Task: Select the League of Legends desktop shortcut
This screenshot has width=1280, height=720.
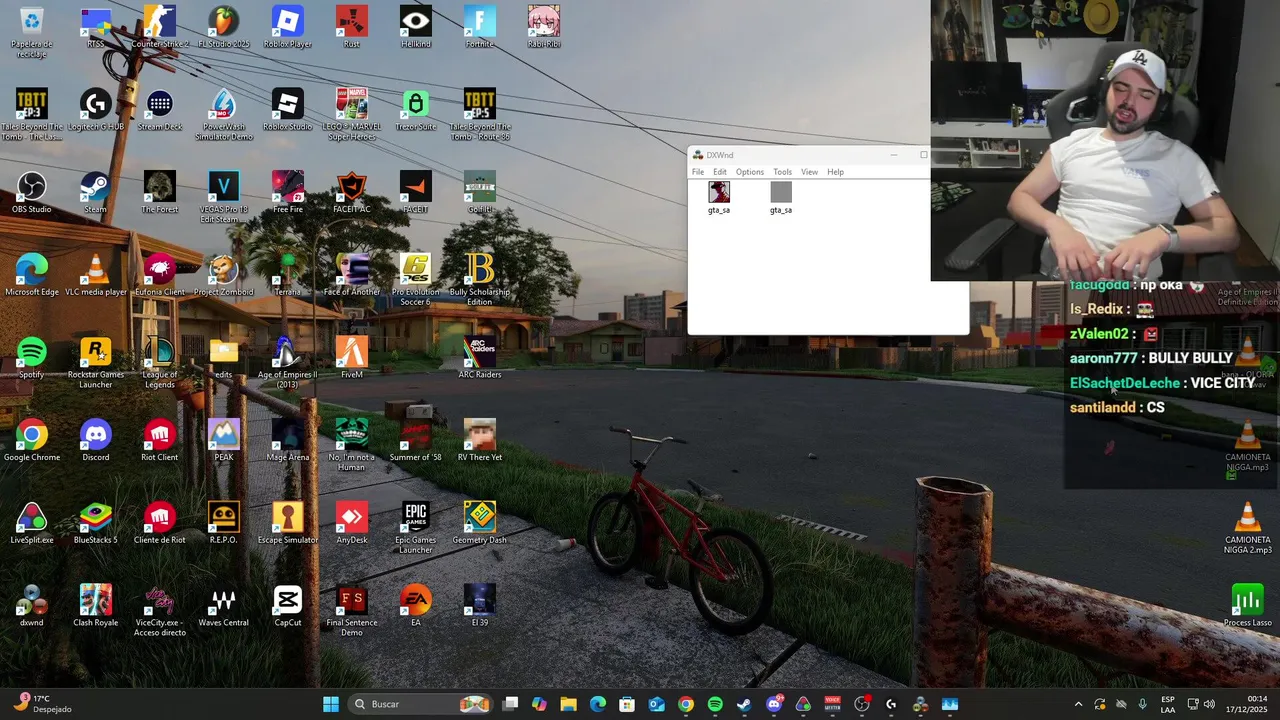Action: coord(160,362)
